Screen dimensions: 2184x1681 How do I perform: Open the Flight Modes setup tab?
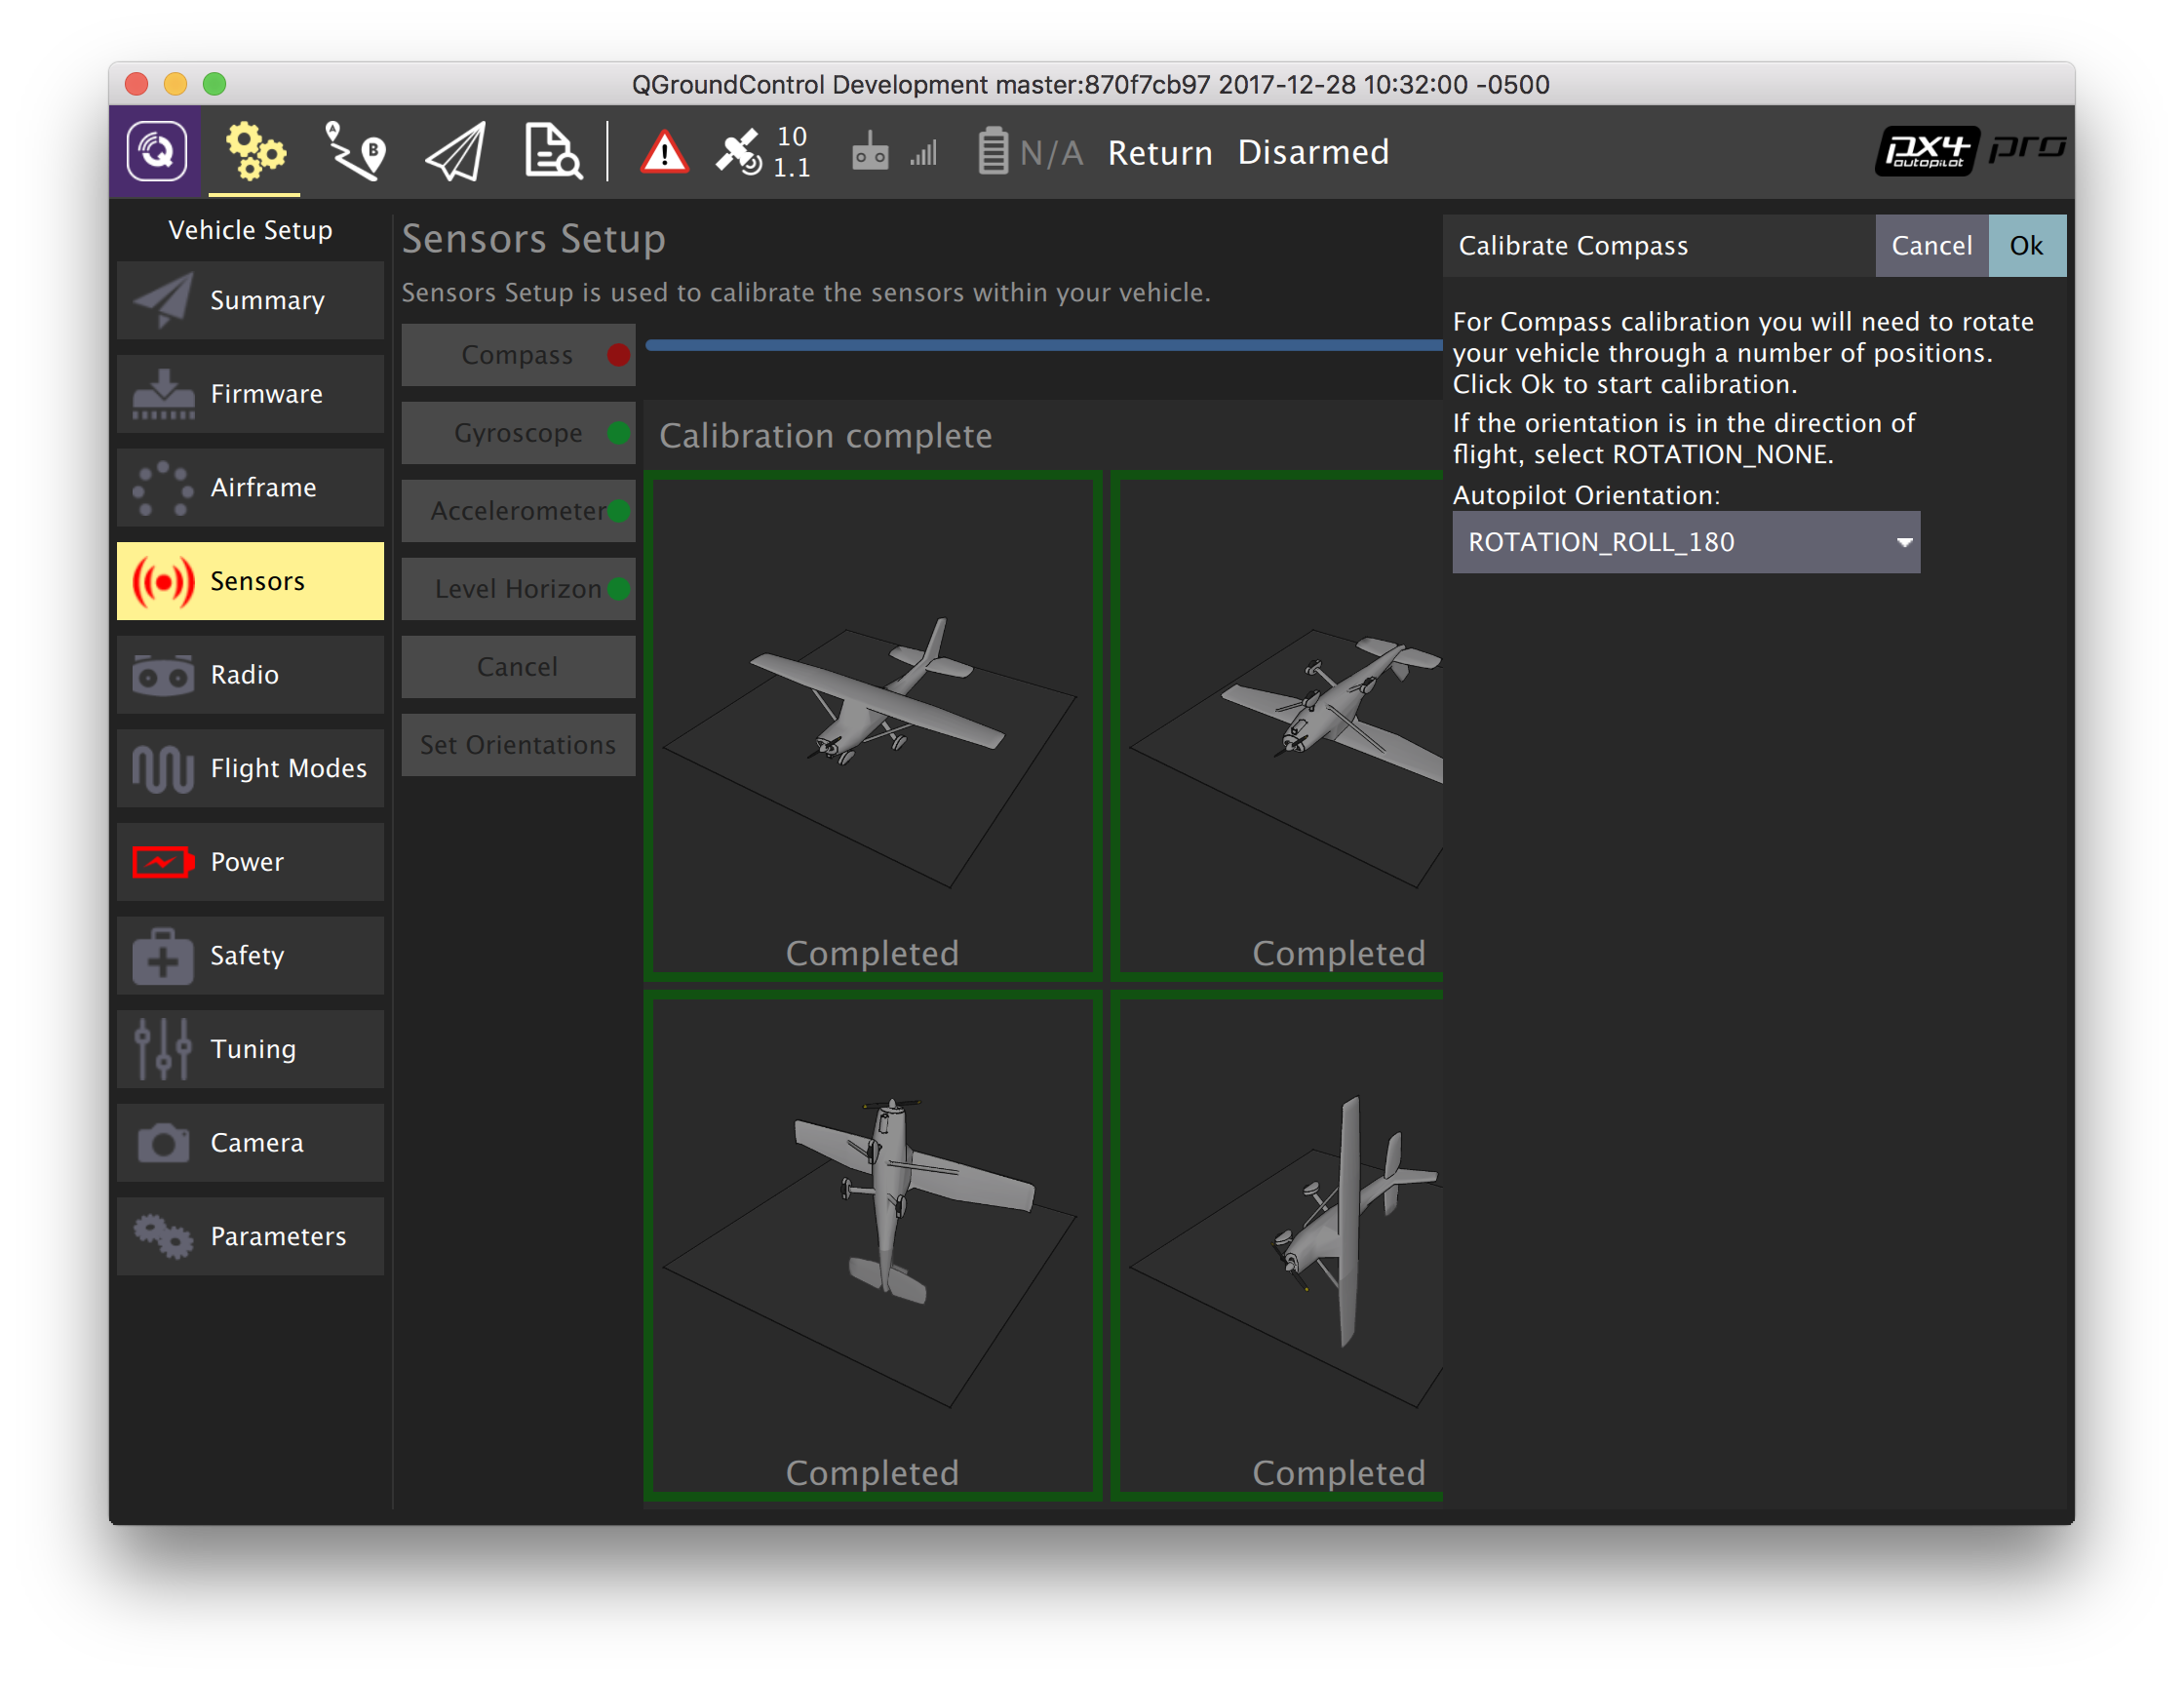coord(250,768)
